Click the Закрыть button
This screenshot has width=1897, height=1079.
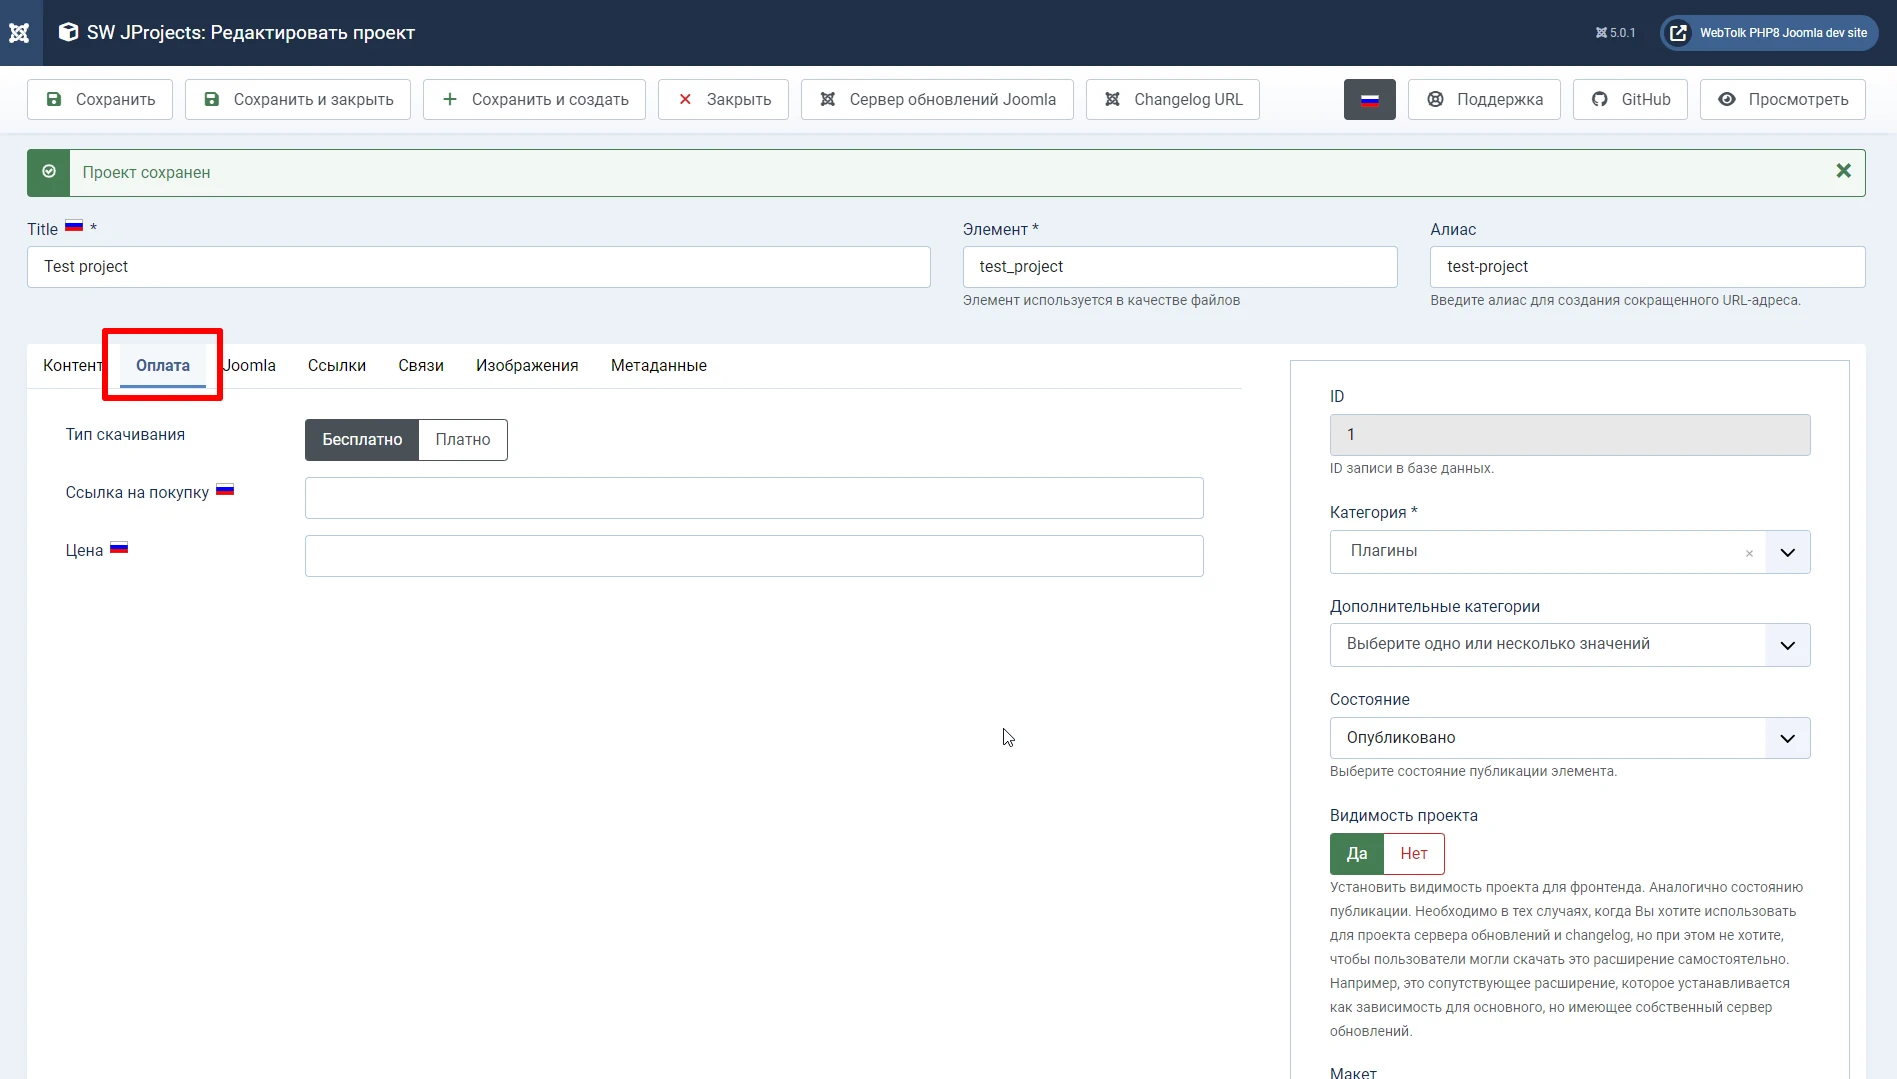tap(723, 99)
